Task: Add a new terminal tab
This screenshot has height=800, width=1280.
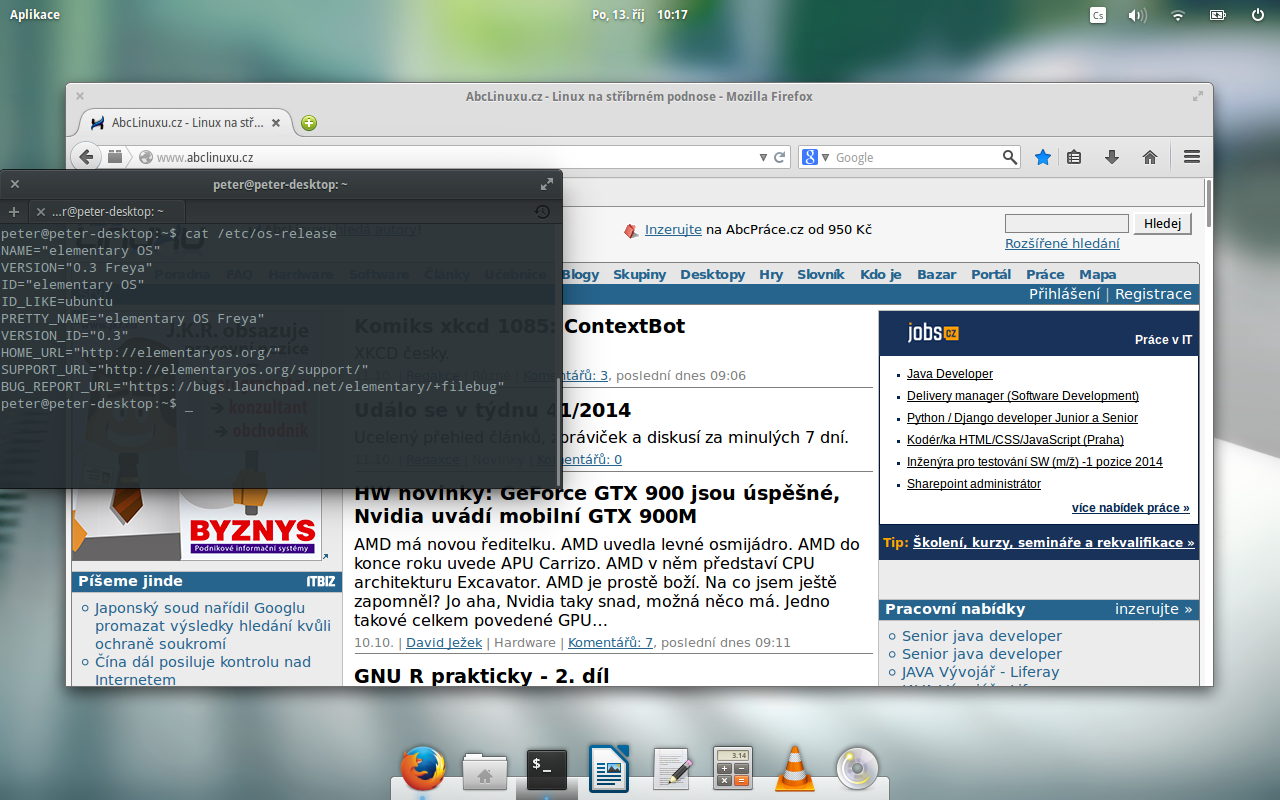Action: pyautogui.click(x=14, y=211)
